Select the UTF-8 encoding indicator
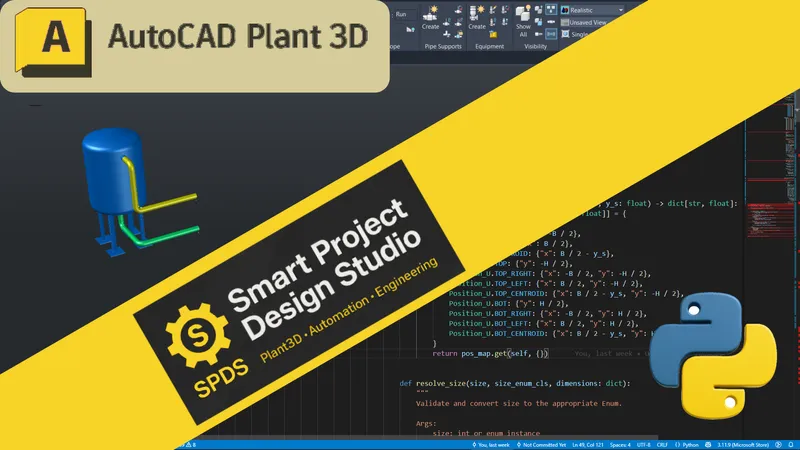Image resolution: width=800 pixels, height=450 pixels. click(643, 445)
